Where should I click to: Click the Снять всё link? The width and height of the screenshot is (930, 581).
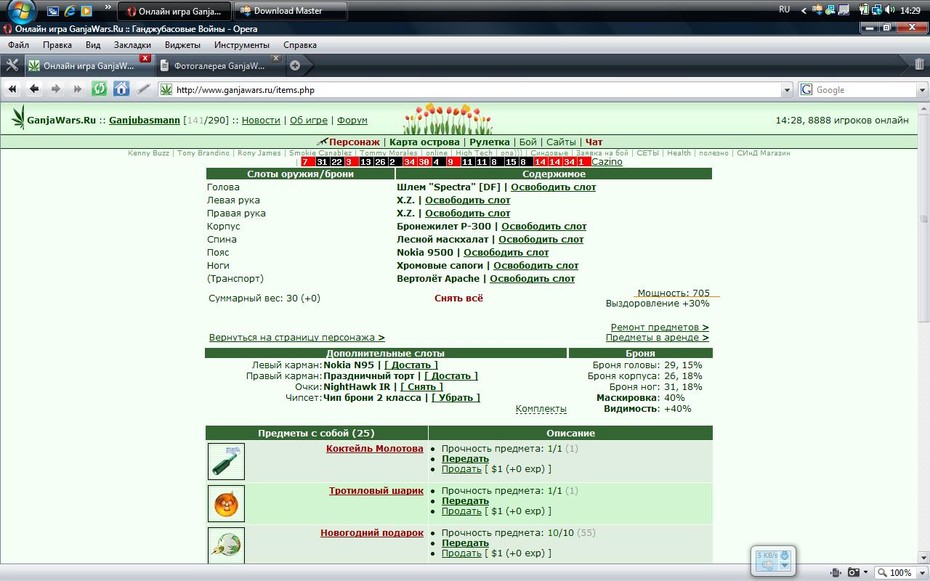(458, 298)
